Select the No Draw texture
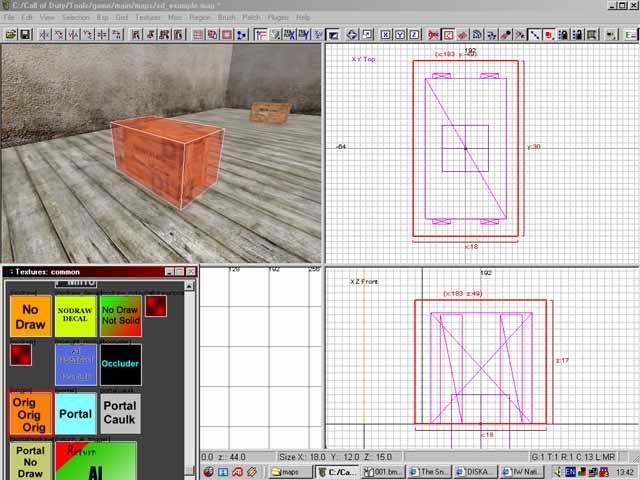Screen dimensions: 640x480 tap(30, 316)
